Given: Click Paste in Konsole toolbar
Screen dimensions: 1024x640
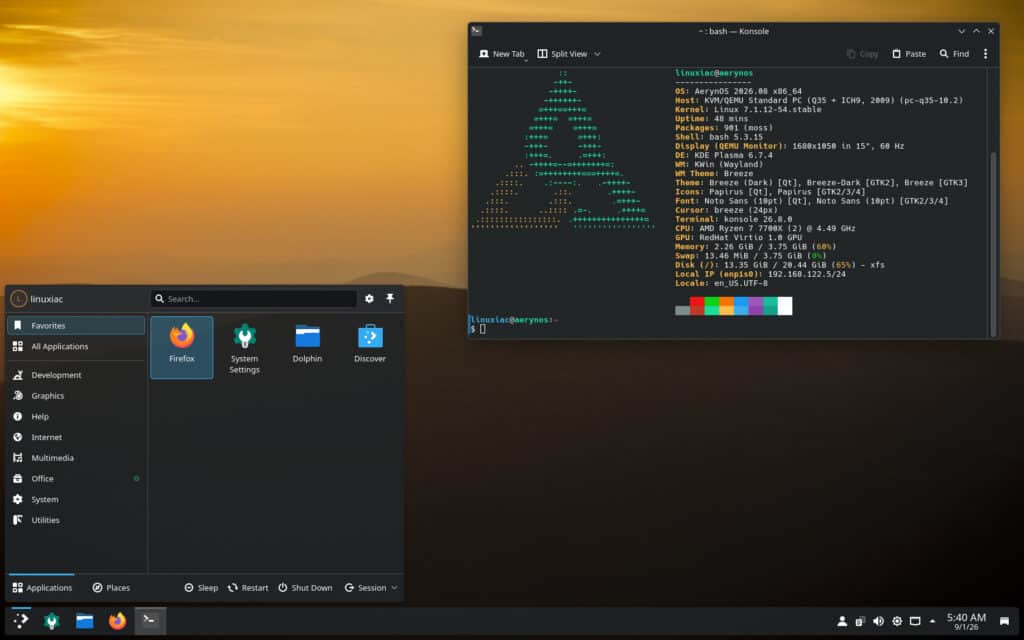Looking at the screenshot, I should coord(909,54).
